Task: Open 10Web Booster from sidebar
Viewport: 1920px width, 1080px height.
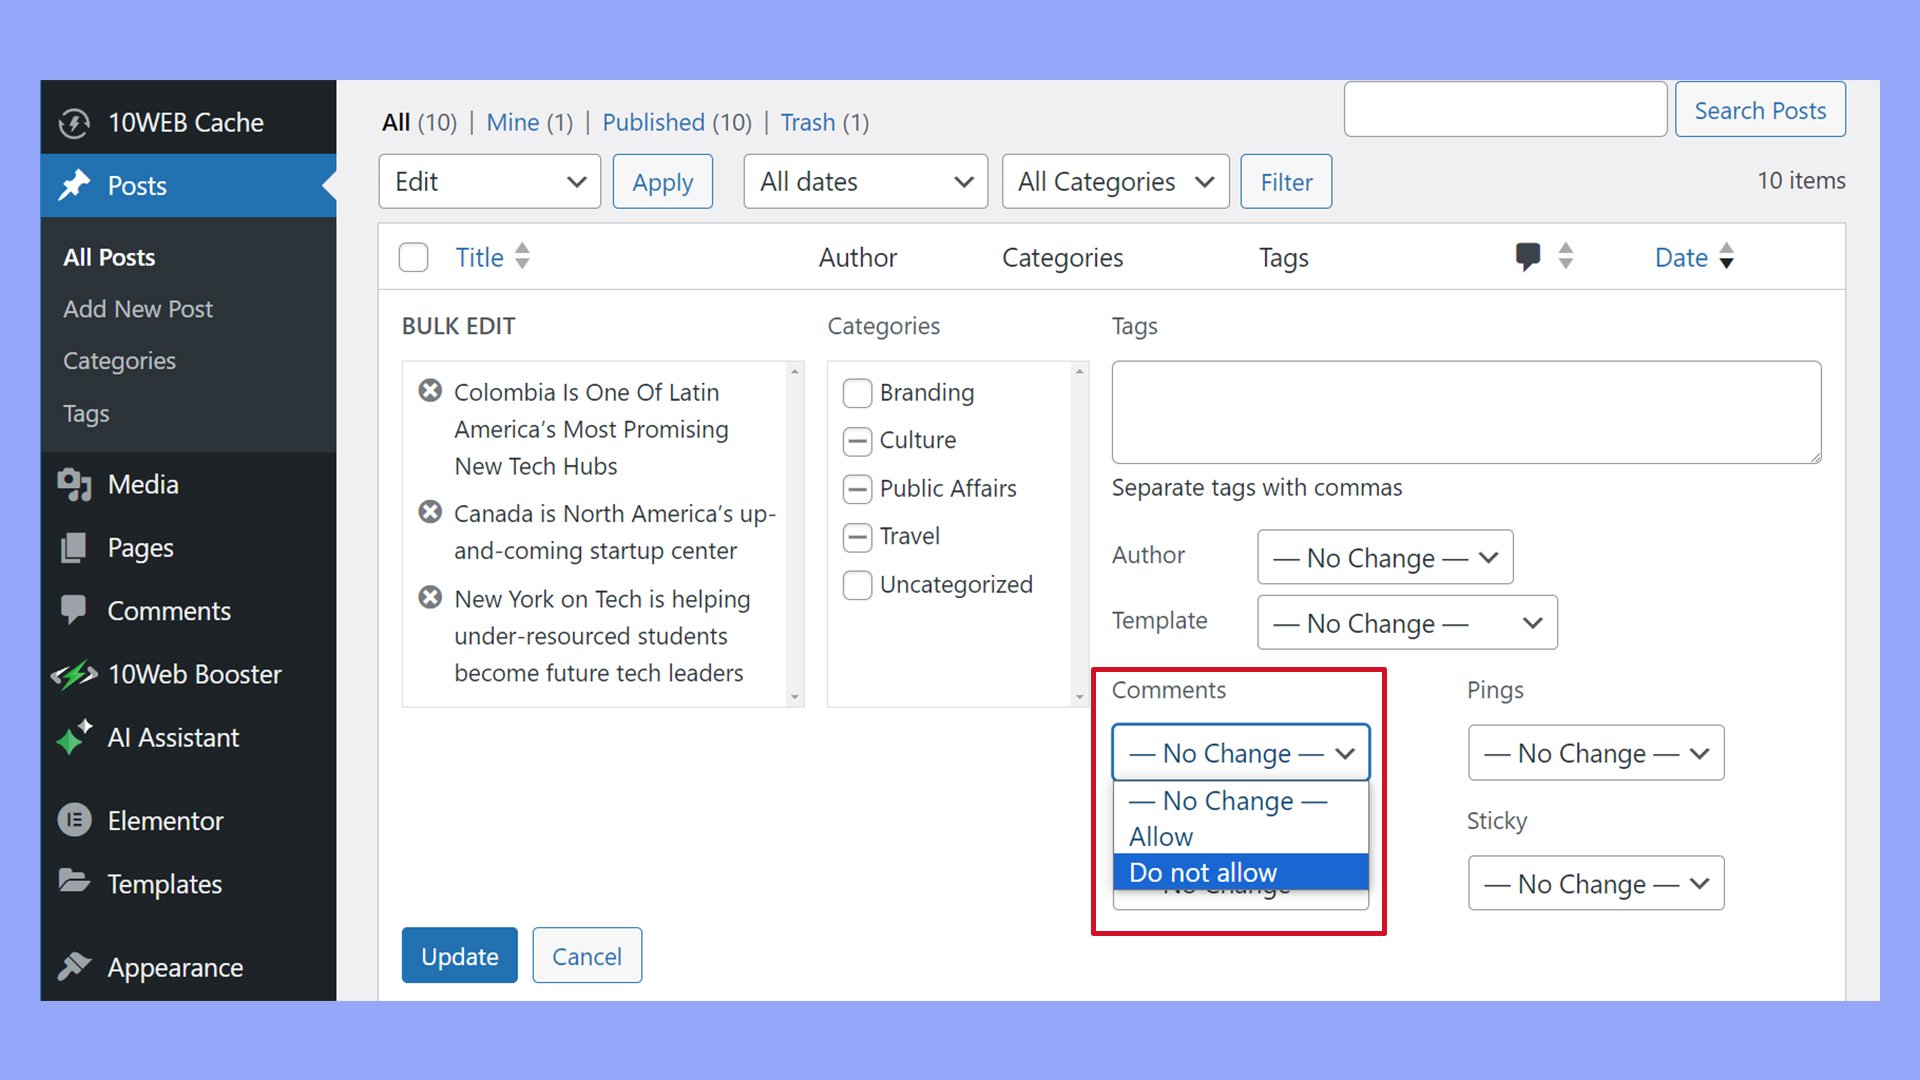Action: pyautogui.click(x=194, y=674)
